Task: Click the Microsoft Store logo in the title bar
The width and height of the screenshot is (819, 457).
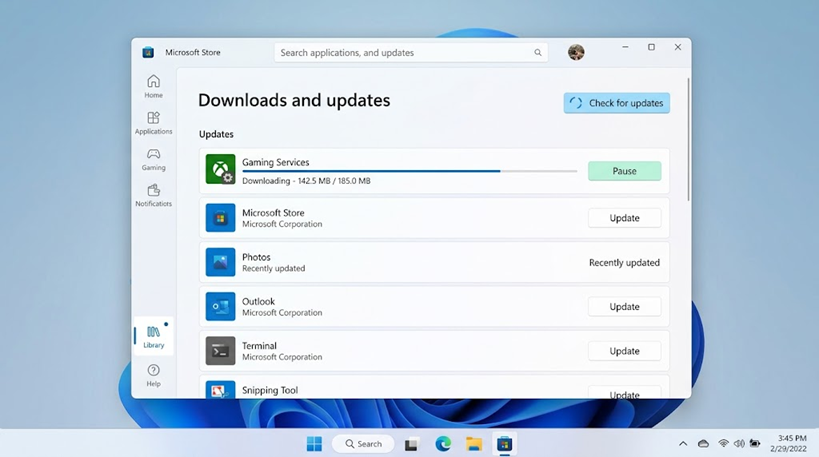Action: point(148,52)
